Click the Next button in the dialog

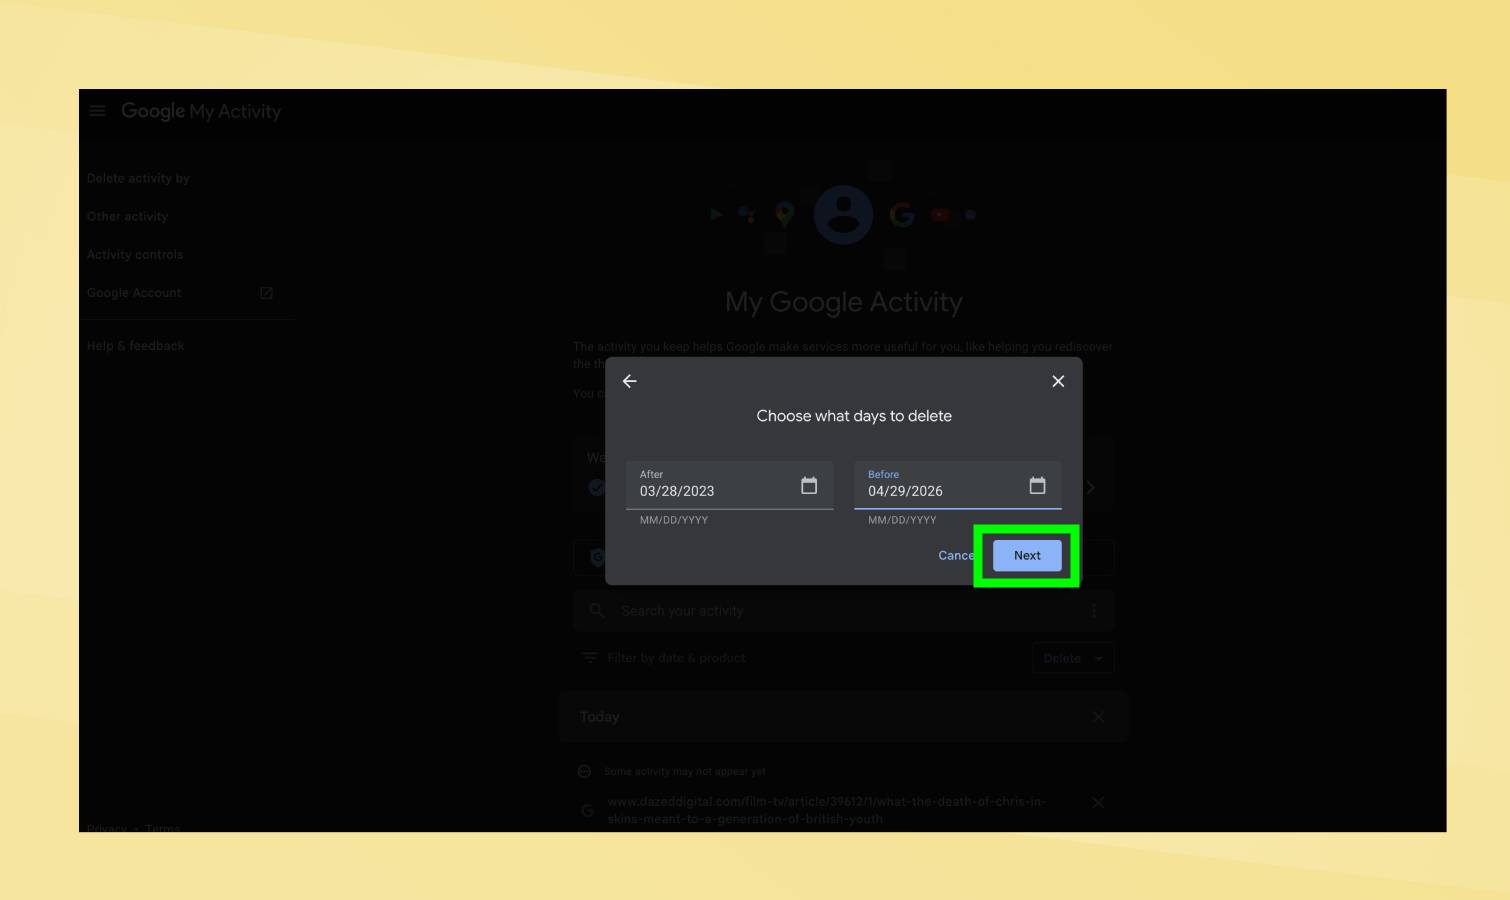point(1027,556)
